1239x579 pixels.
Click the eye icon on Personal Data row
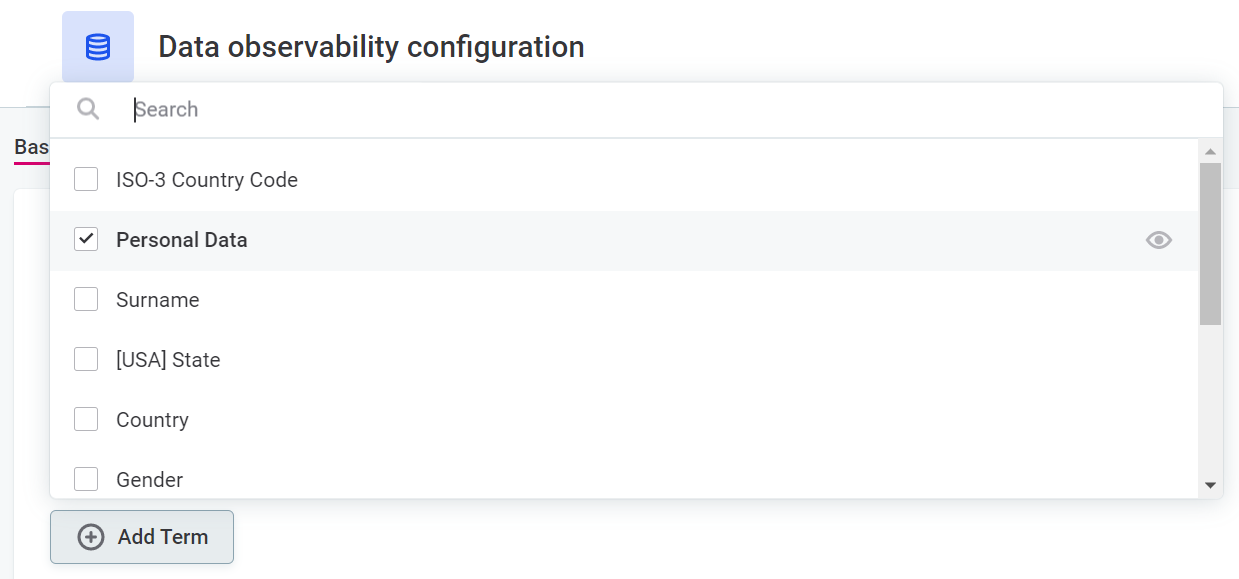(x=1158, y=240)
